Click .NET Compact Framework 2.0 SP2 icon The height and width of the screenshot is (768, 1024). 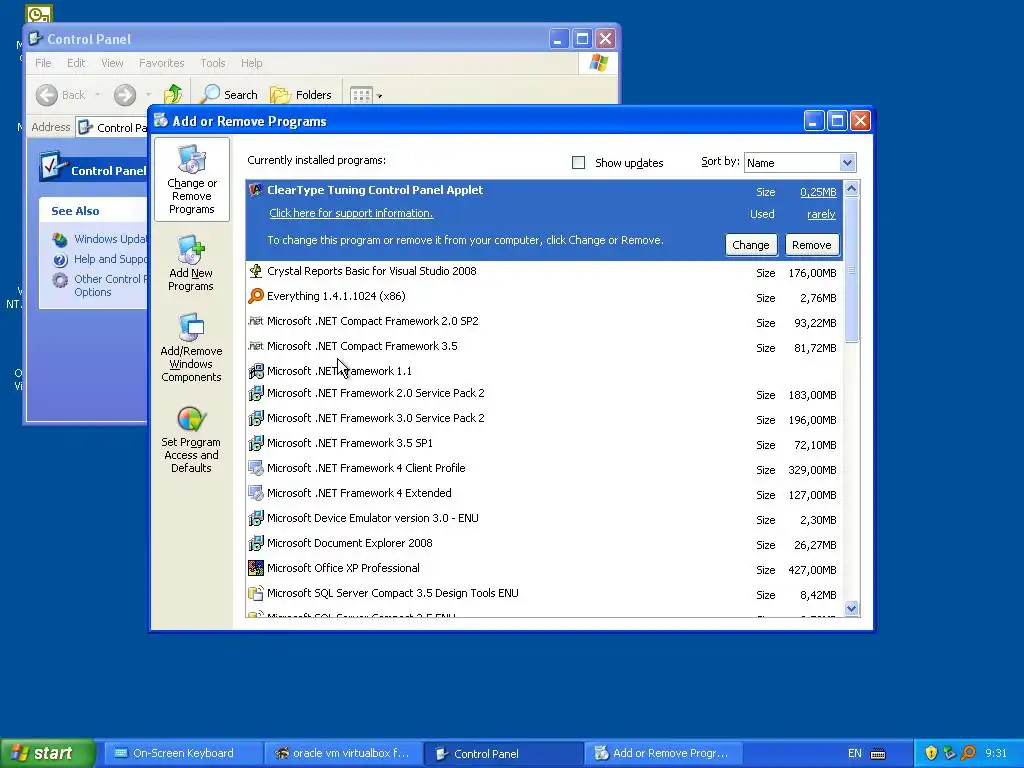coord(256,321)
